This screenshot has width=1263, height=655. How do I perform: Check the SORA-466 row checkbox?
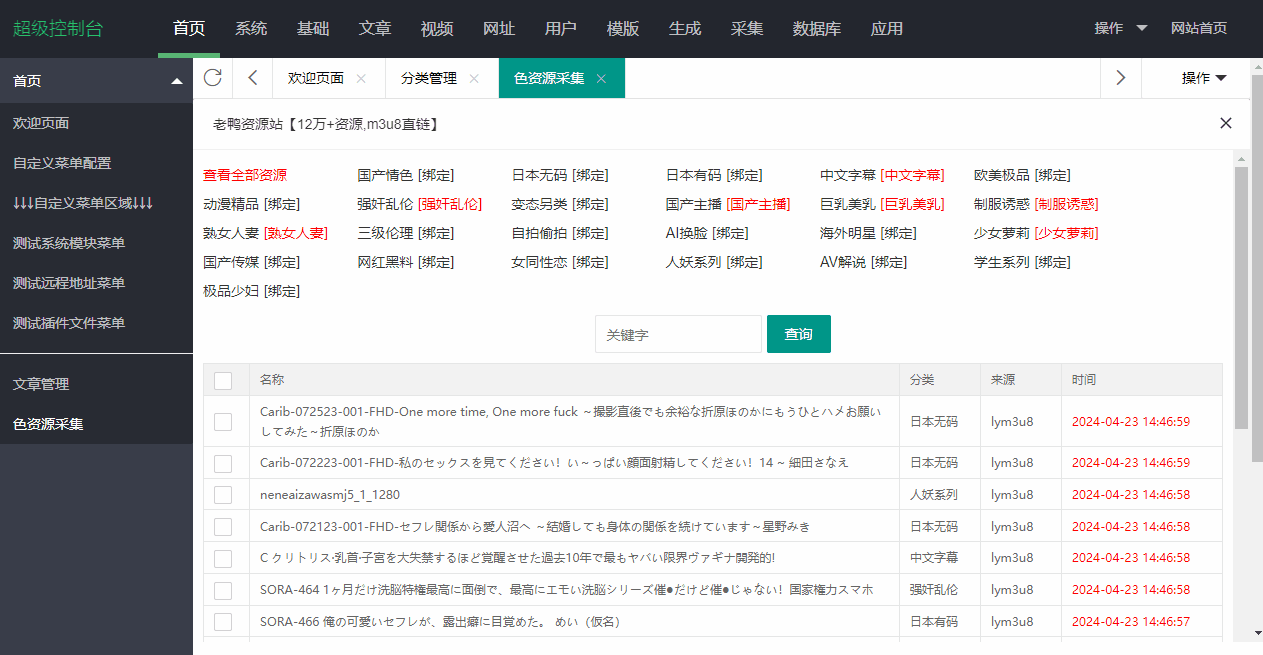click(x=223, y=622)
